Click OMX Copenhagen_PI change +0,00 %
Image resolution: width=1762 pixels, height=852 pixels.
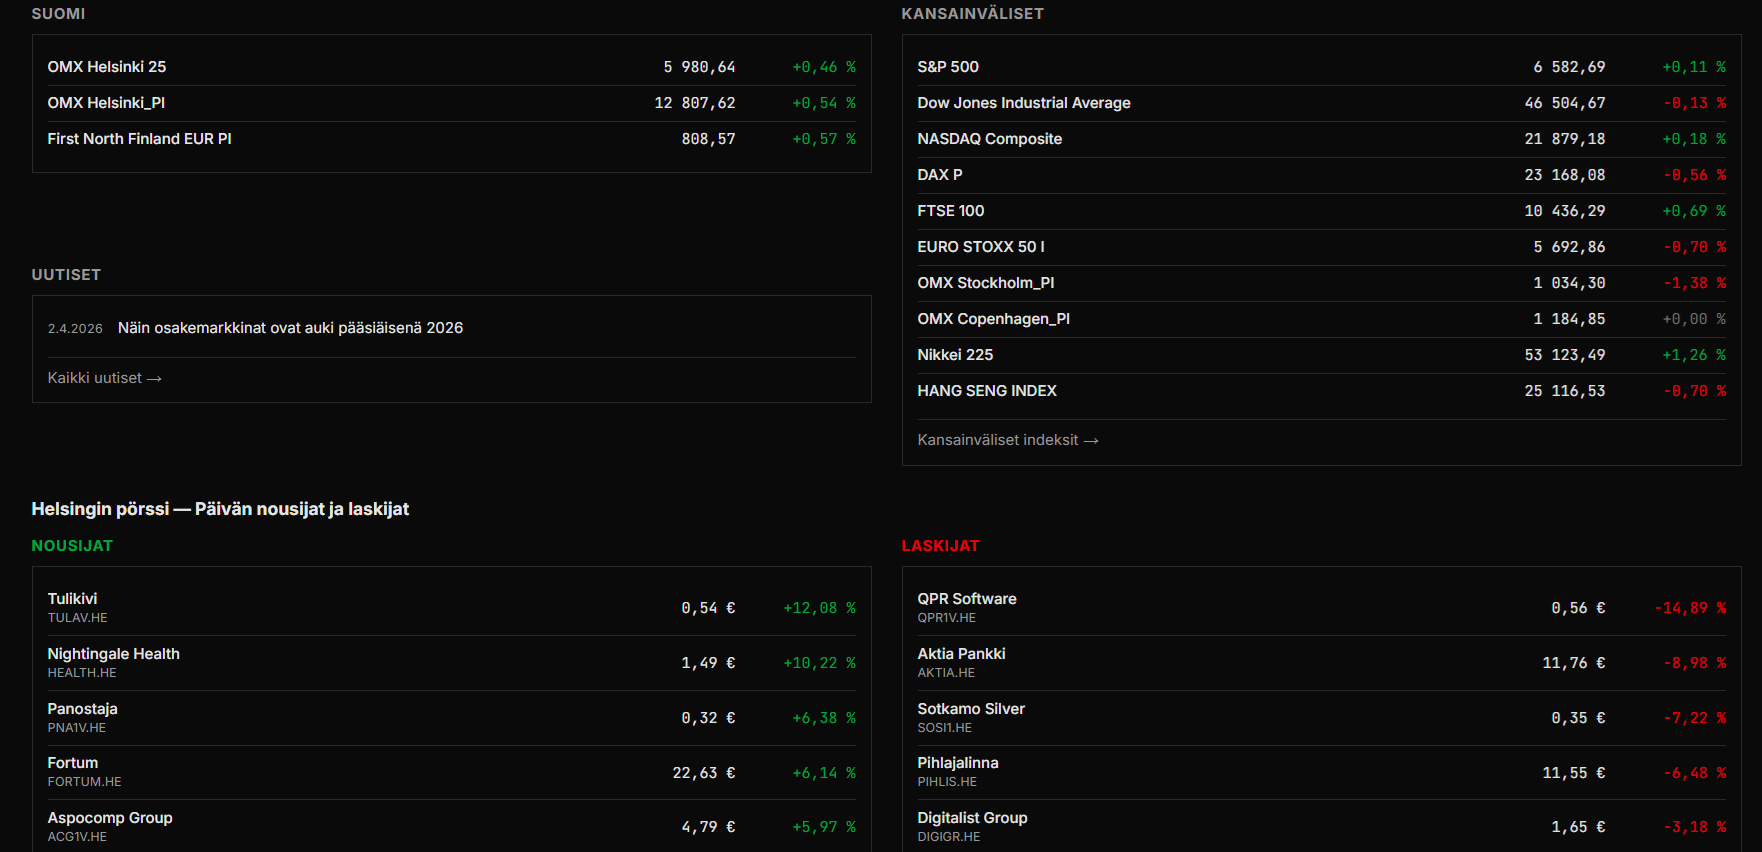coord(1694,319)
